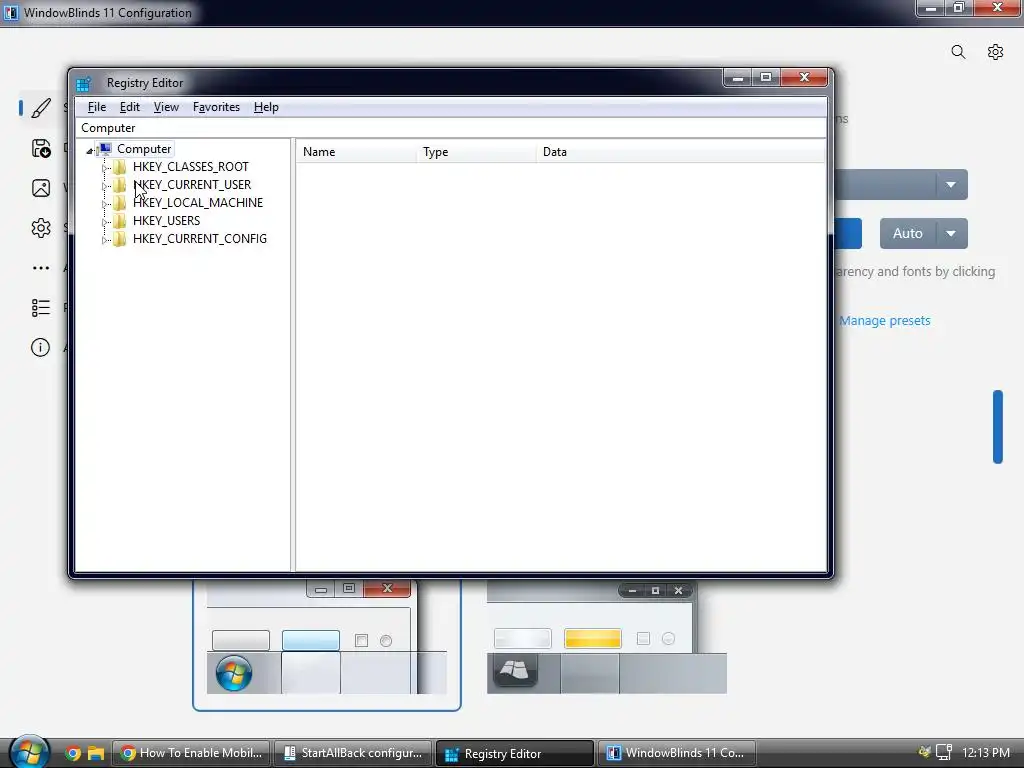The width and height of the screenshot is (1024, 768).
Task: Click the system tray clock 12:13 PM
Action: pos(986,753)
